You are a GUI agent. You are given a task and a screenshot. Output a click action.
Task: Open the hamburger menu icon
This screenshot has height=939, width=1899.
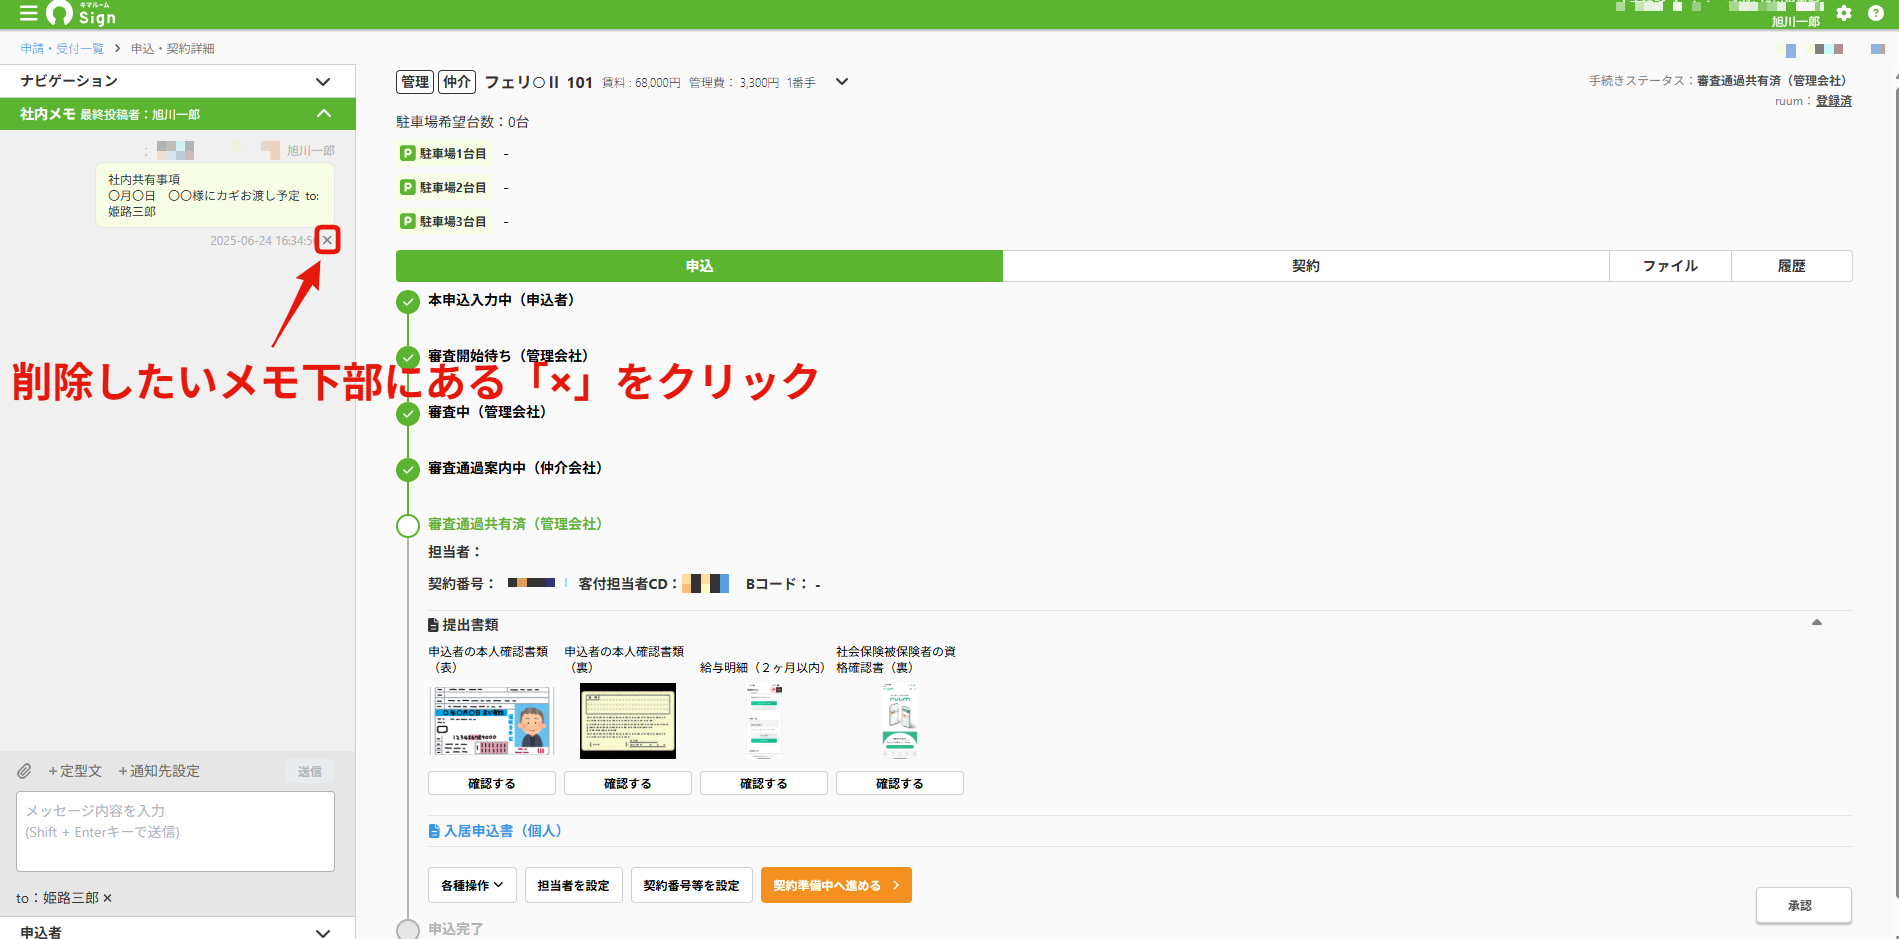point(28,13)
